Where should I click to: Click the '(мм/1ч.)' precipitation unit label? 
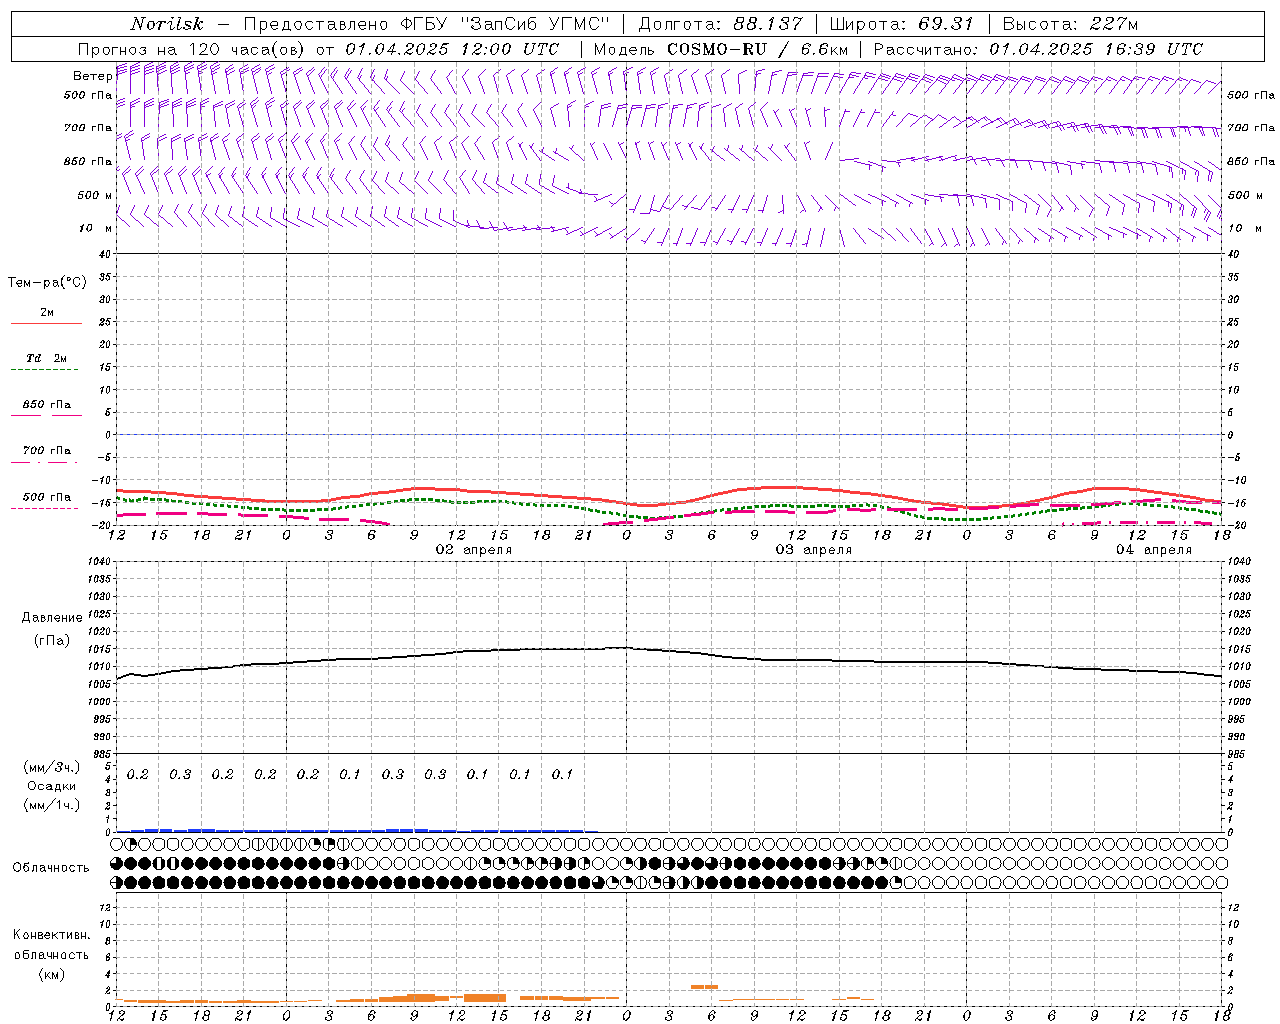pos(52,805)
